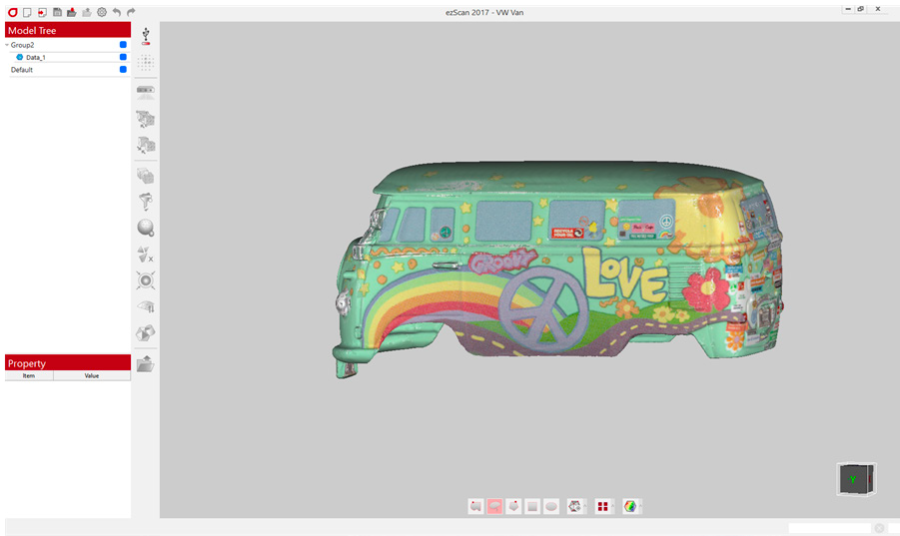Click the status bar input field
The image size is (900, 536).
(x=829, y=528)
